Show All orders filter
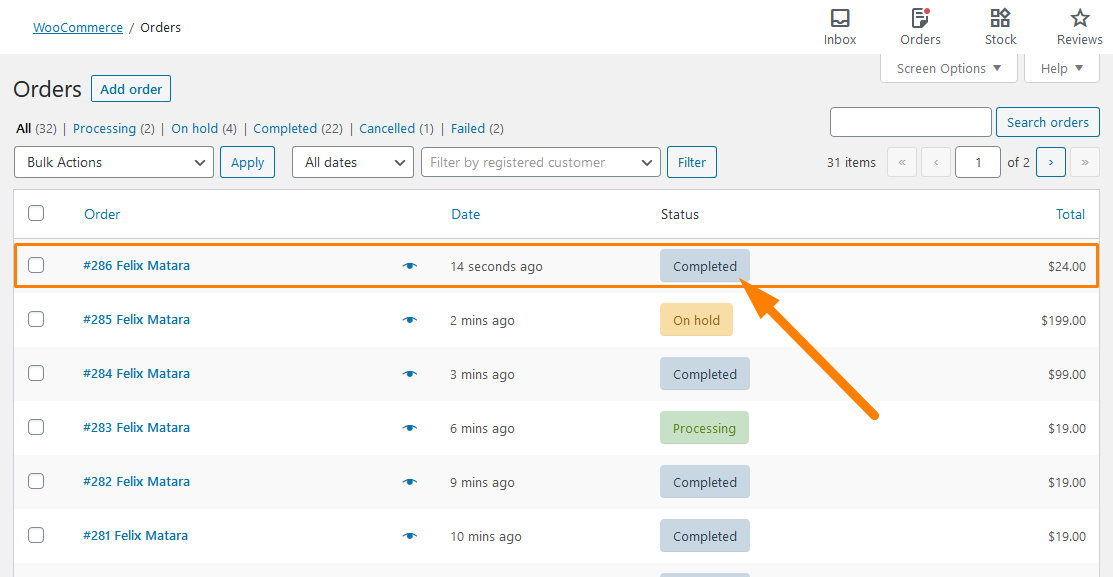Screen dimensions: 1113x577 pyautogui.click(x=23, y=128)
